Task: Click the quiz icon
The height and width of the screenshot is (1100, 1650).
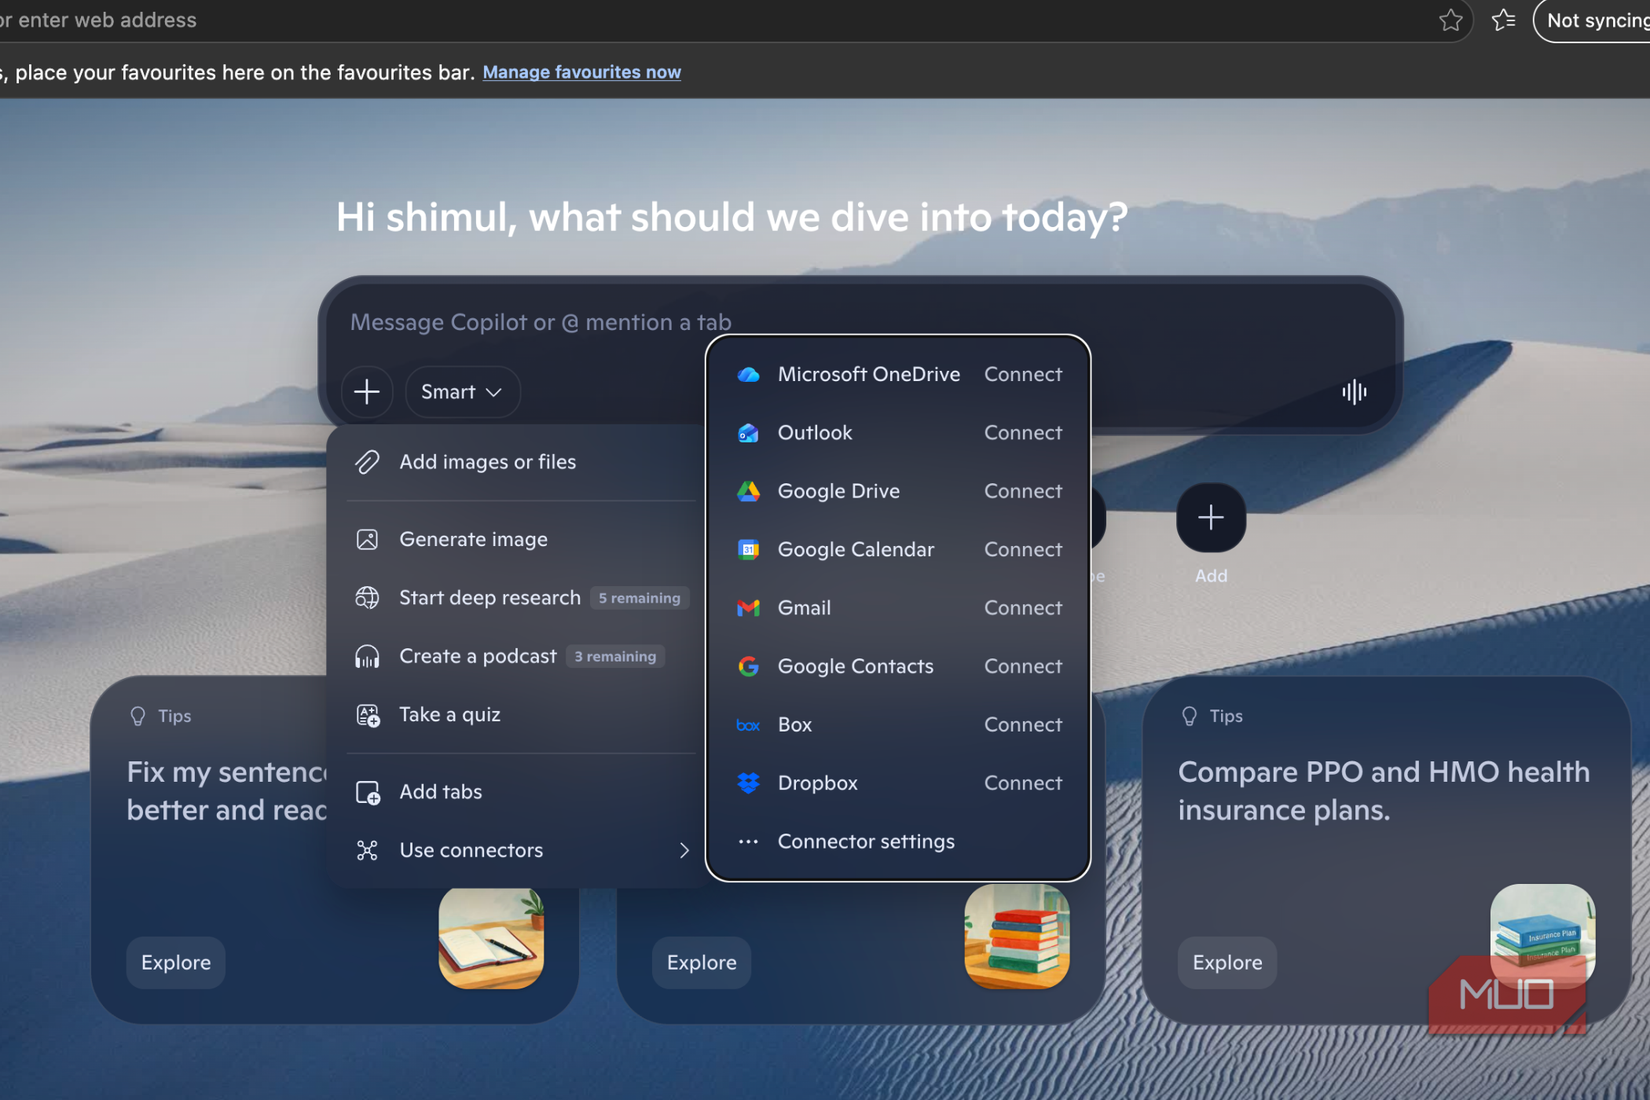Action: [x=367, y=714]
